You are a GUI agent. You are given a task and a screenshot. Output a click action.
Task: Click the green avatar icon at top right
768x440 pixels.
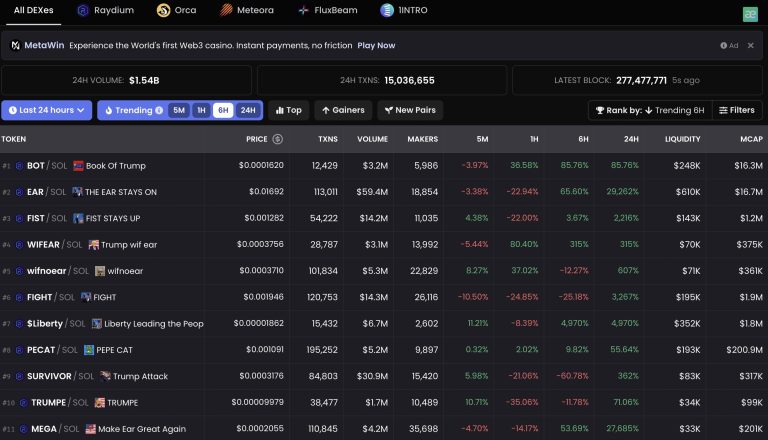(x=750, y=14)
